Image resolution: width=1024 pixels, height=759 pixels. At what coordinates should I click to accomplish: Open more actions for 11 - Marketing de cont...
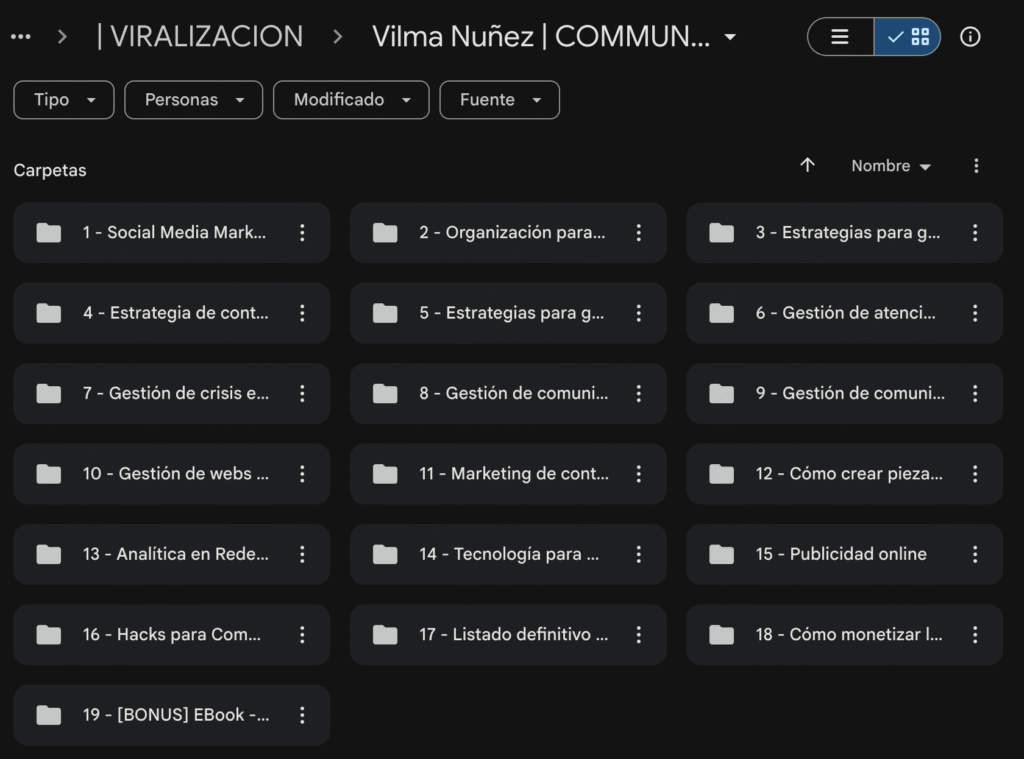tap(639, 474)
